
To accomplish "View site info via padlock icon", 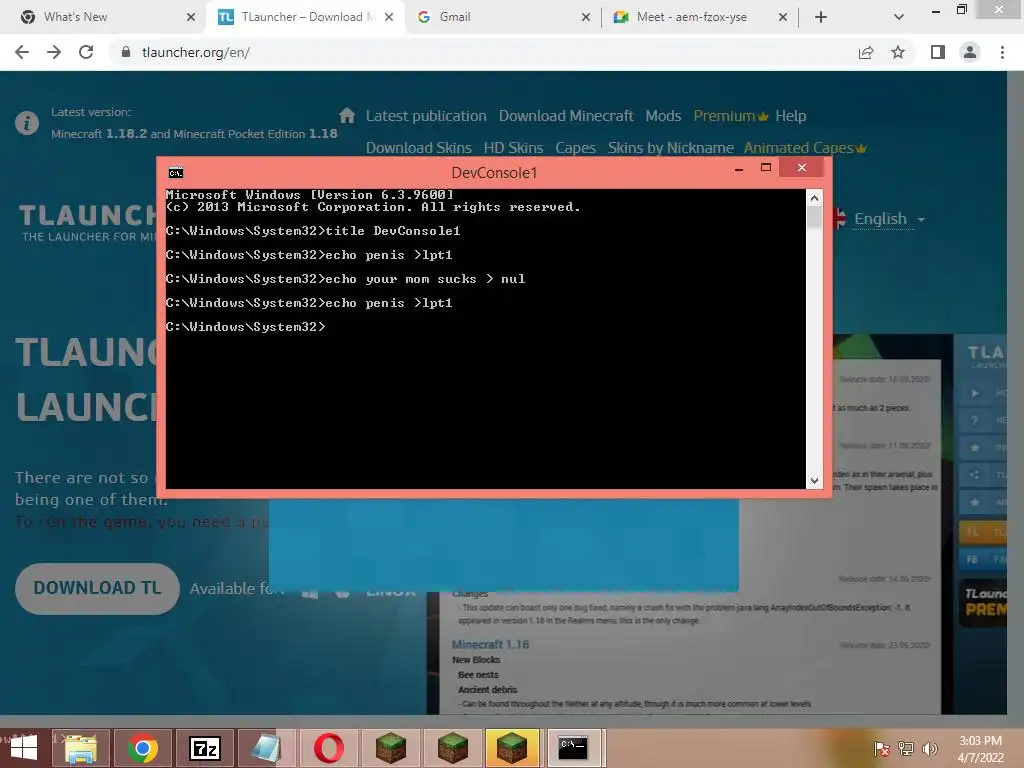I will pyautogui.click(x=126, y=52).
